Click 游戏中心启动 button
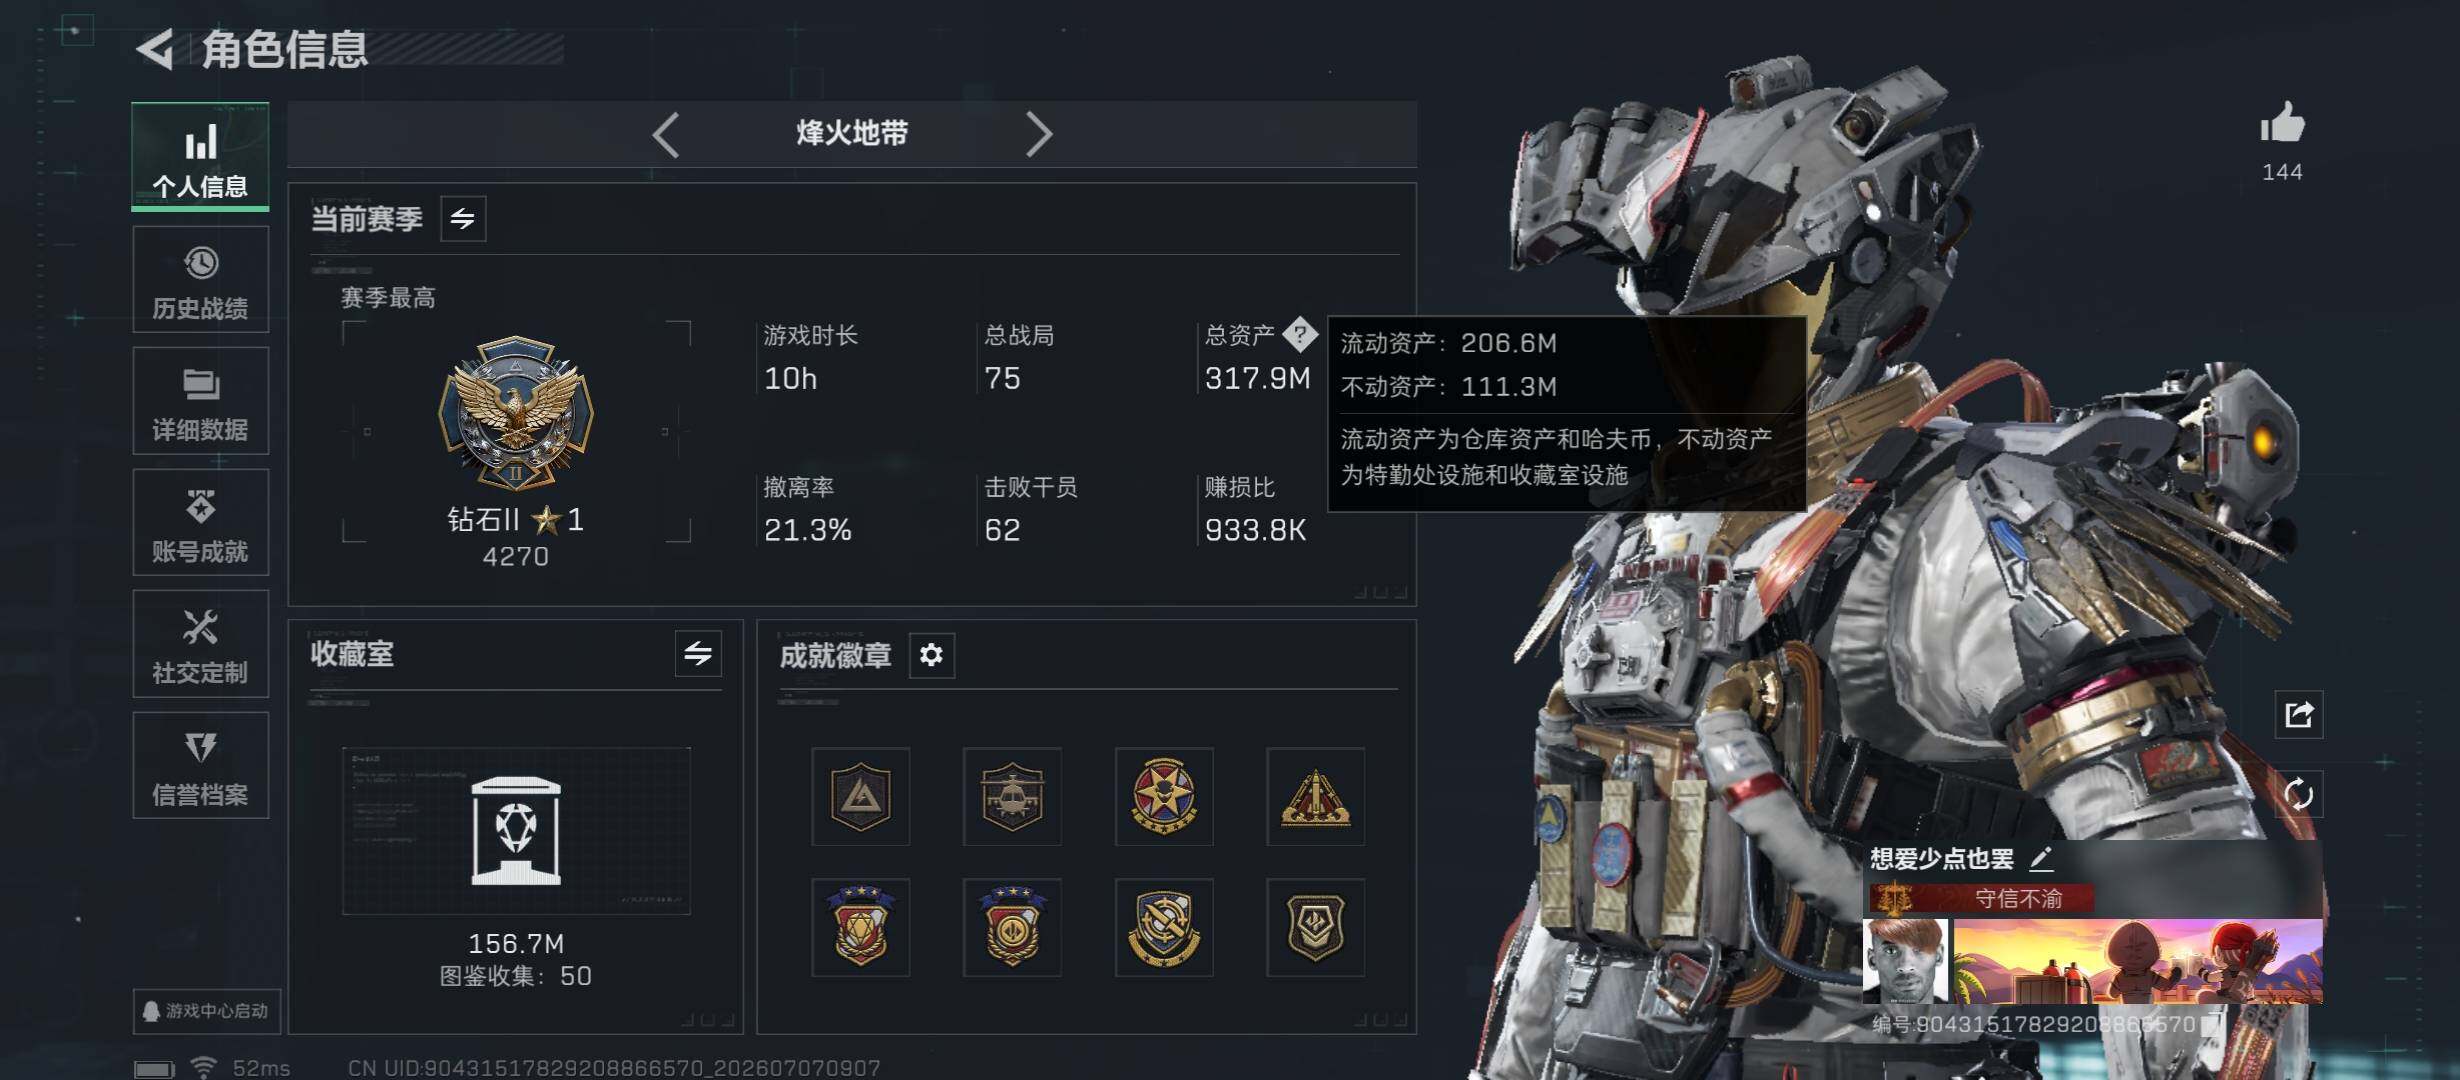 tap(206, 1011)
